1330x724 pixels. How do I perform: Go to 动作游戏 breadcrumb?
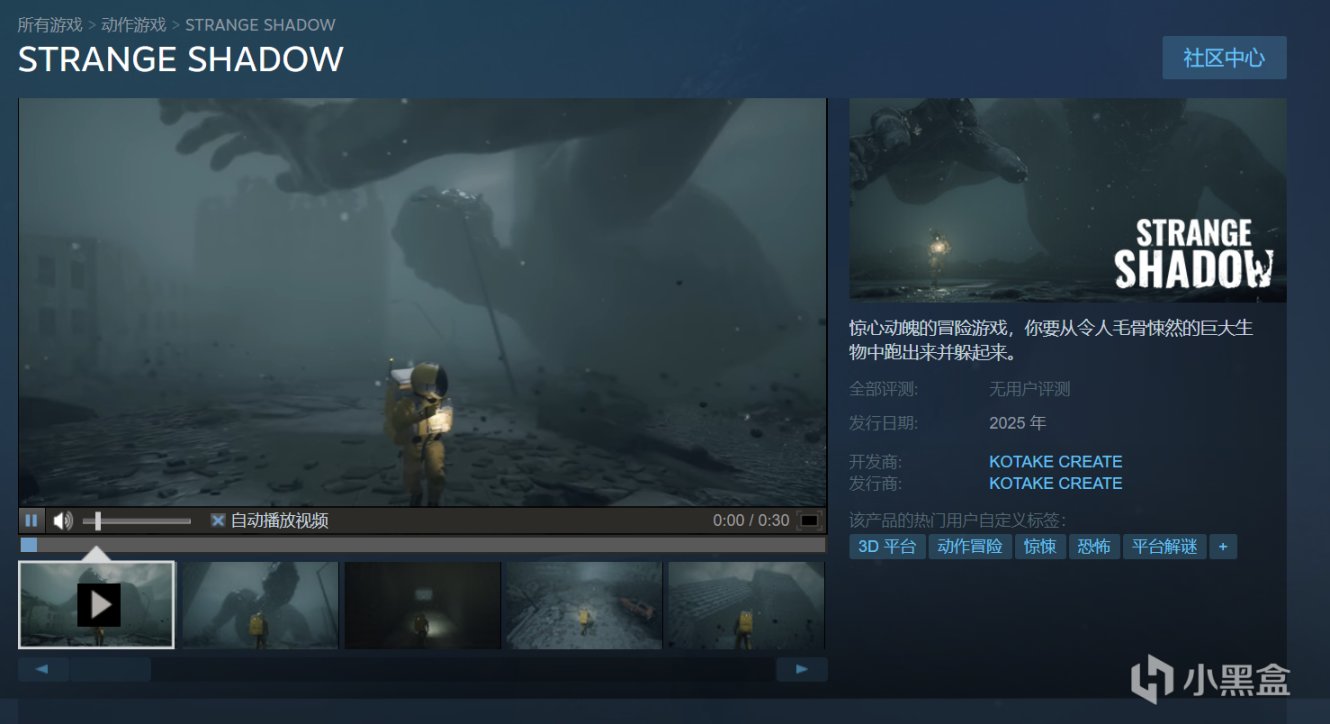(134, 24)
